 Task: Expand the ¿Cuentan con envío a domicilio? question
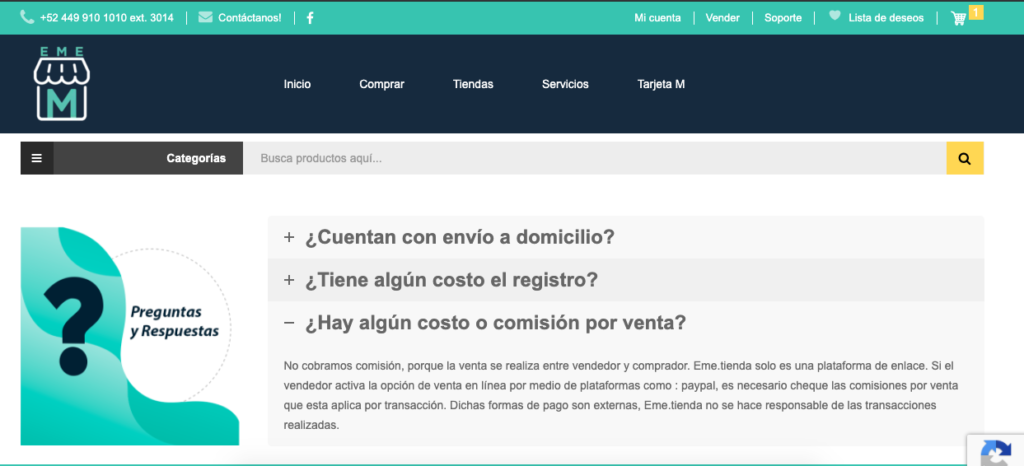(459, 237)
